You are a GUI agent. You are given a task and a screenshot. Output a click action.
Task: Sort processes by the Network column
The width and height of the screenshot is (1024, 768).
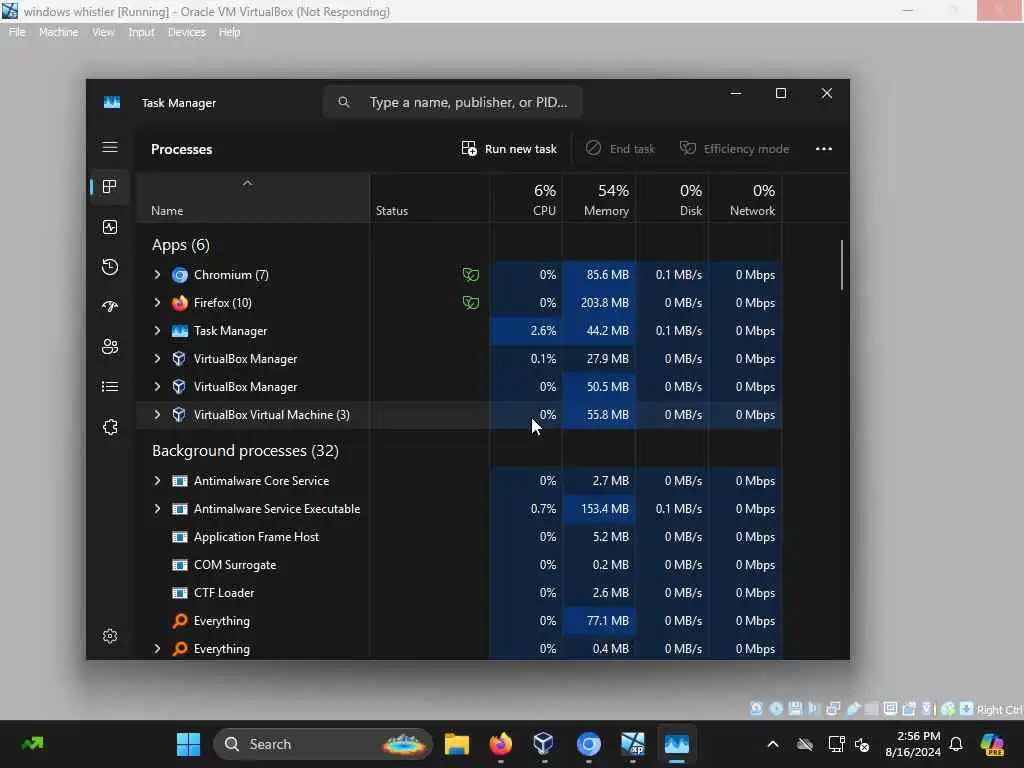pos(745,199)
